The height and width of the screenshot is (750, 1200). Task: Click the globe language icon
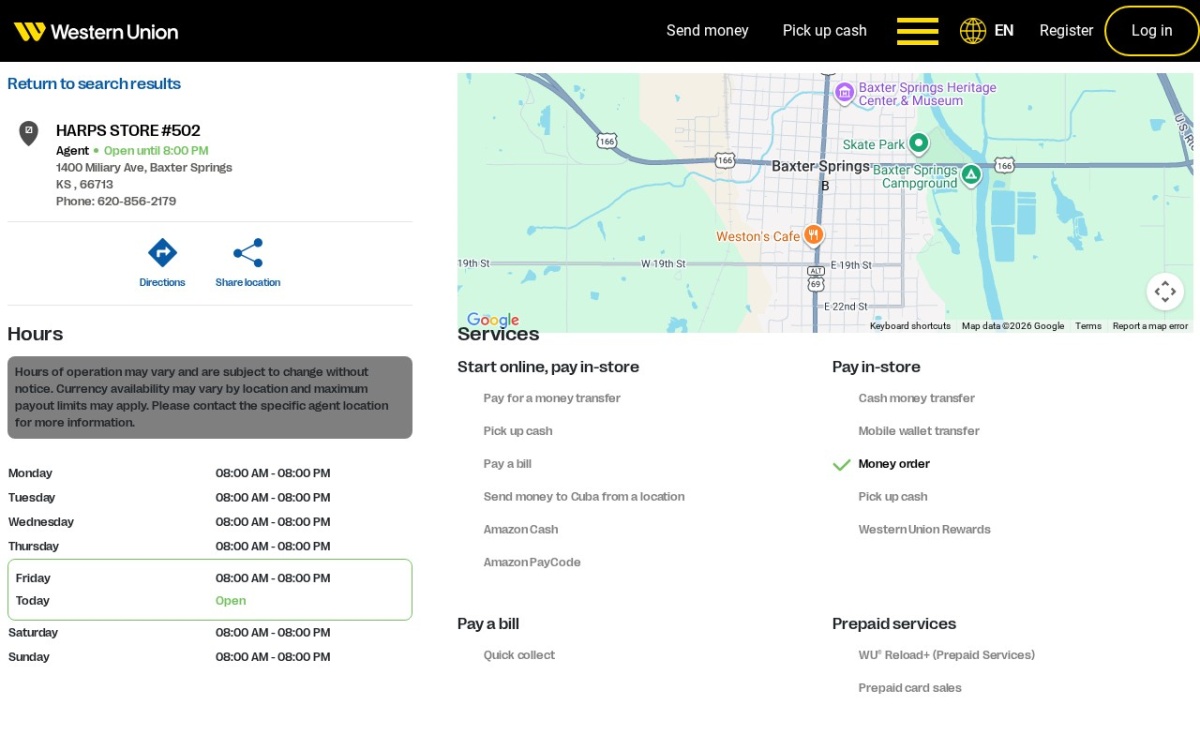tap(973, 31)
